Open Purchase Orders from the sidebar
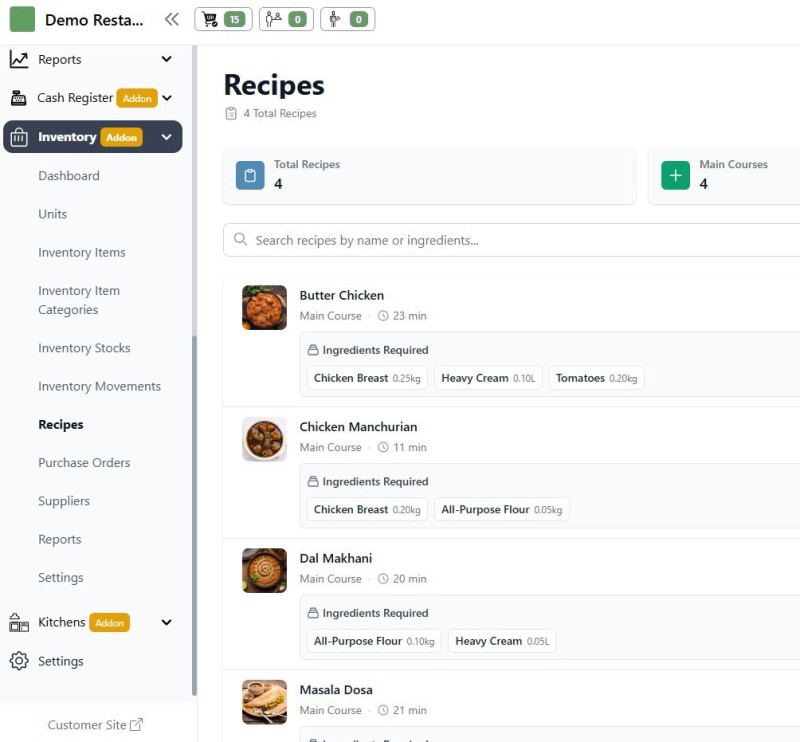800x742 pixels. pos(82,462)
